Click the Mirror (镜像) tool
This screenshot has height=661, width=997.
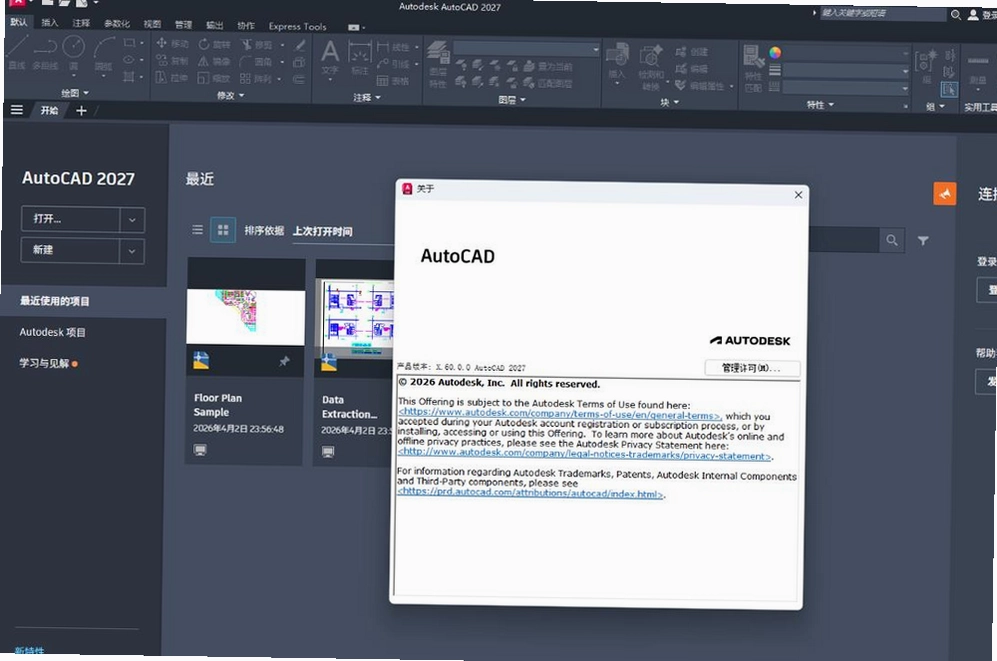(x=214, y=61)
